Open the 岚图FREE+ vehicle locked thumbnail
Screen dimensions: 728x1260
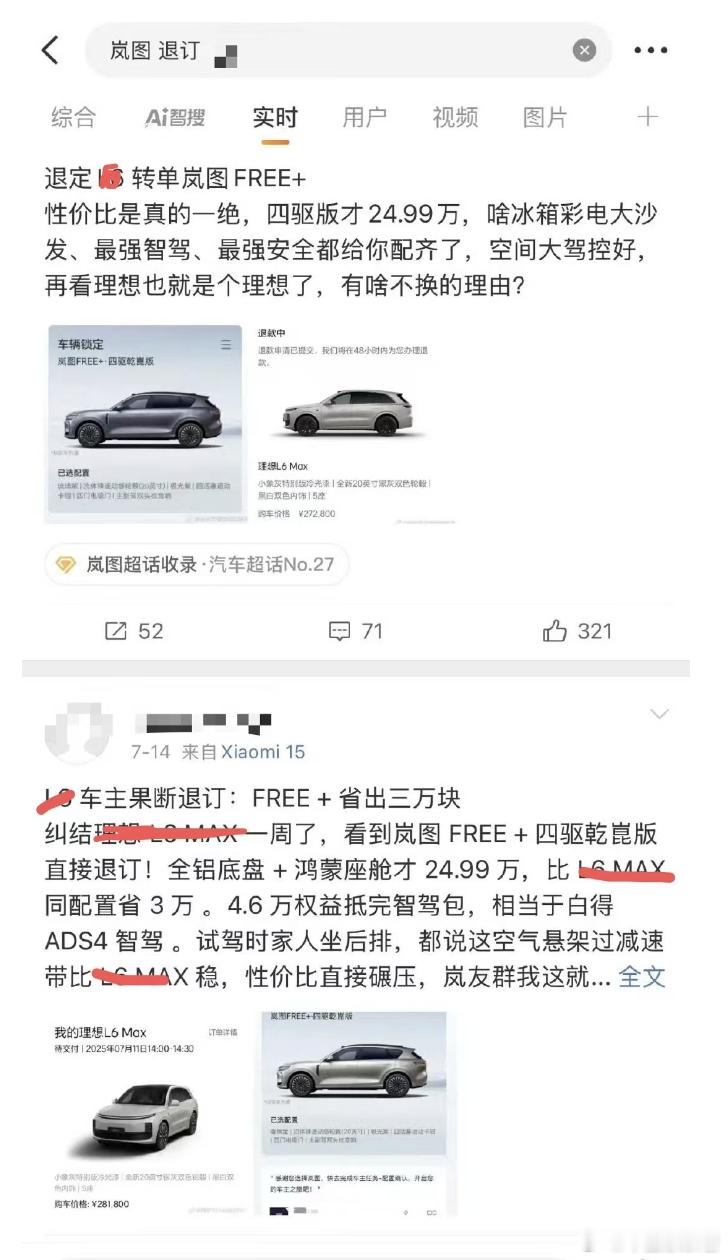pyautogui.click(x=144, y=422)
